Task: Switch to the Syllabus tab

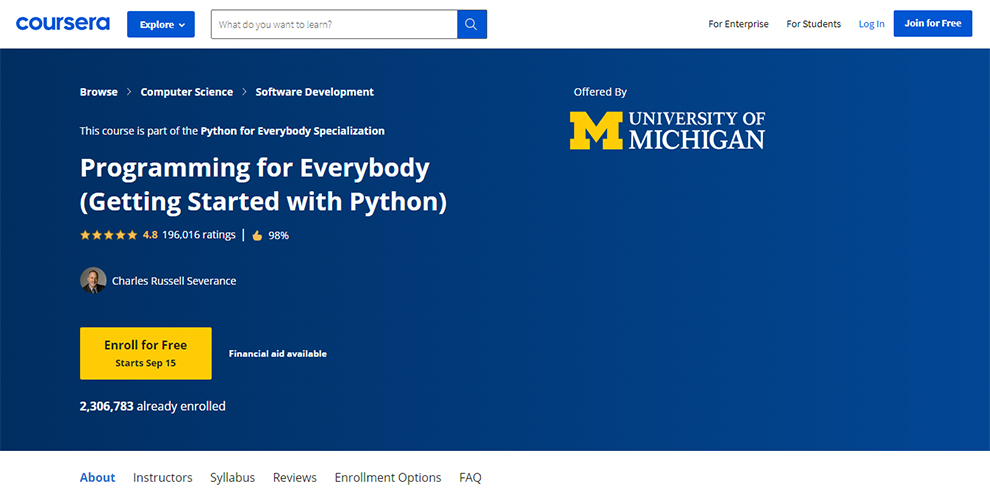Action: click(x=232, y=478)
